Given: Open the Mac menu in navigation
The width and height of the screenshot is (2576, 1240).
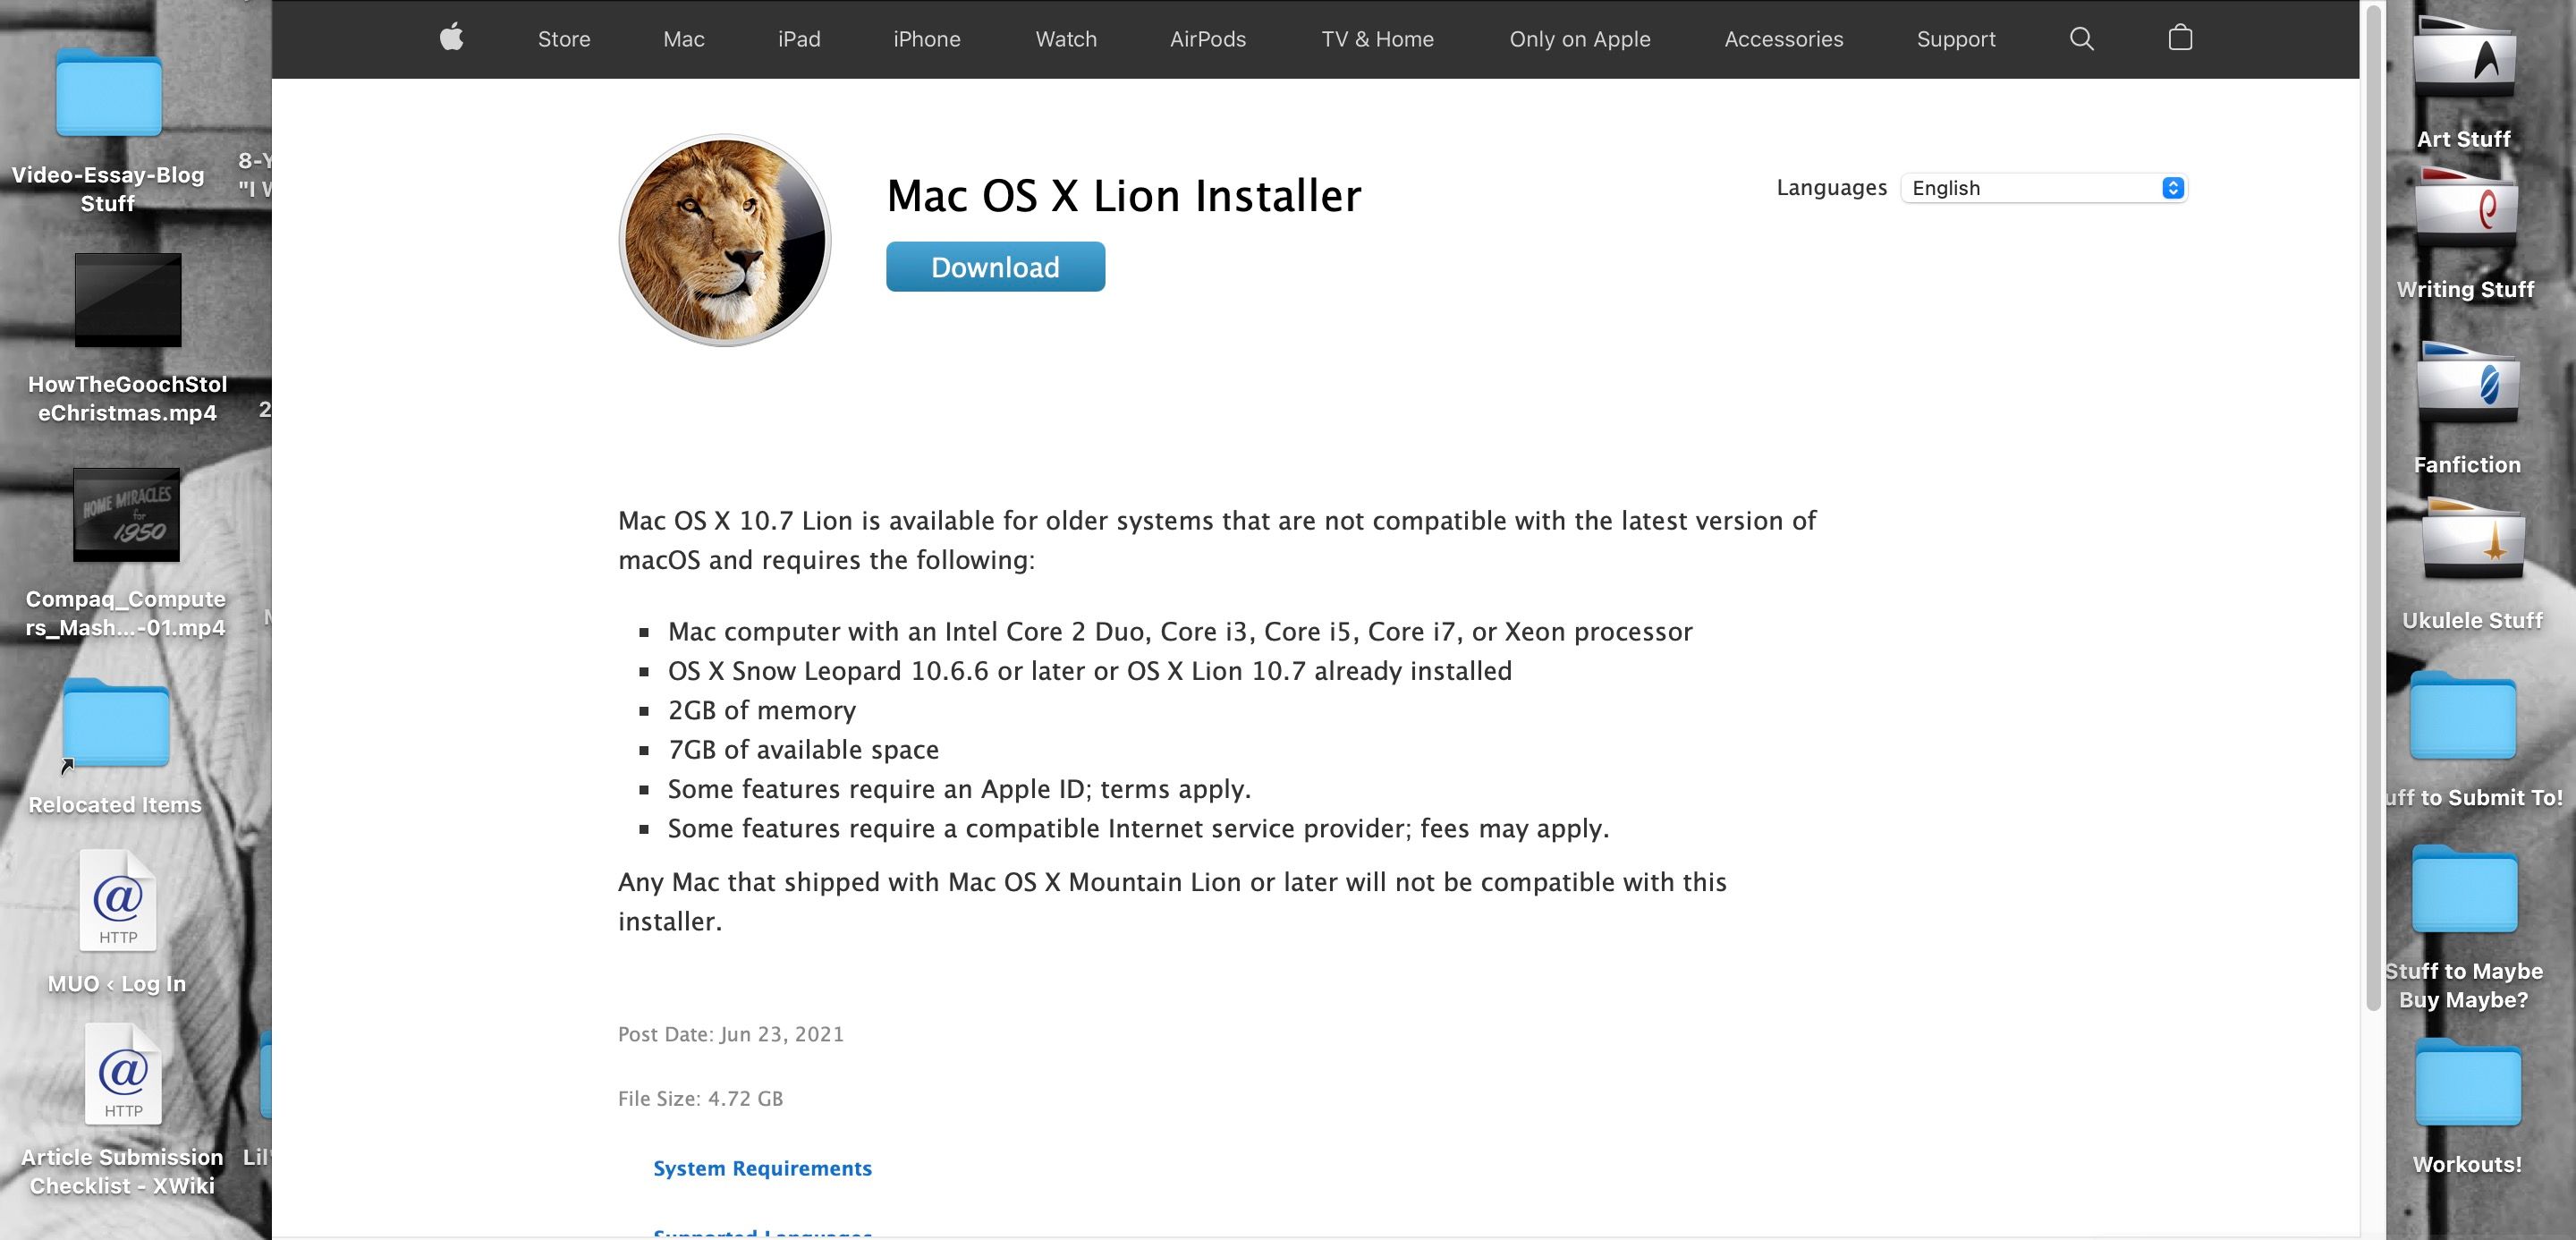Looking at the screenshot, I should pyautogui.click(x=684, y=39).
